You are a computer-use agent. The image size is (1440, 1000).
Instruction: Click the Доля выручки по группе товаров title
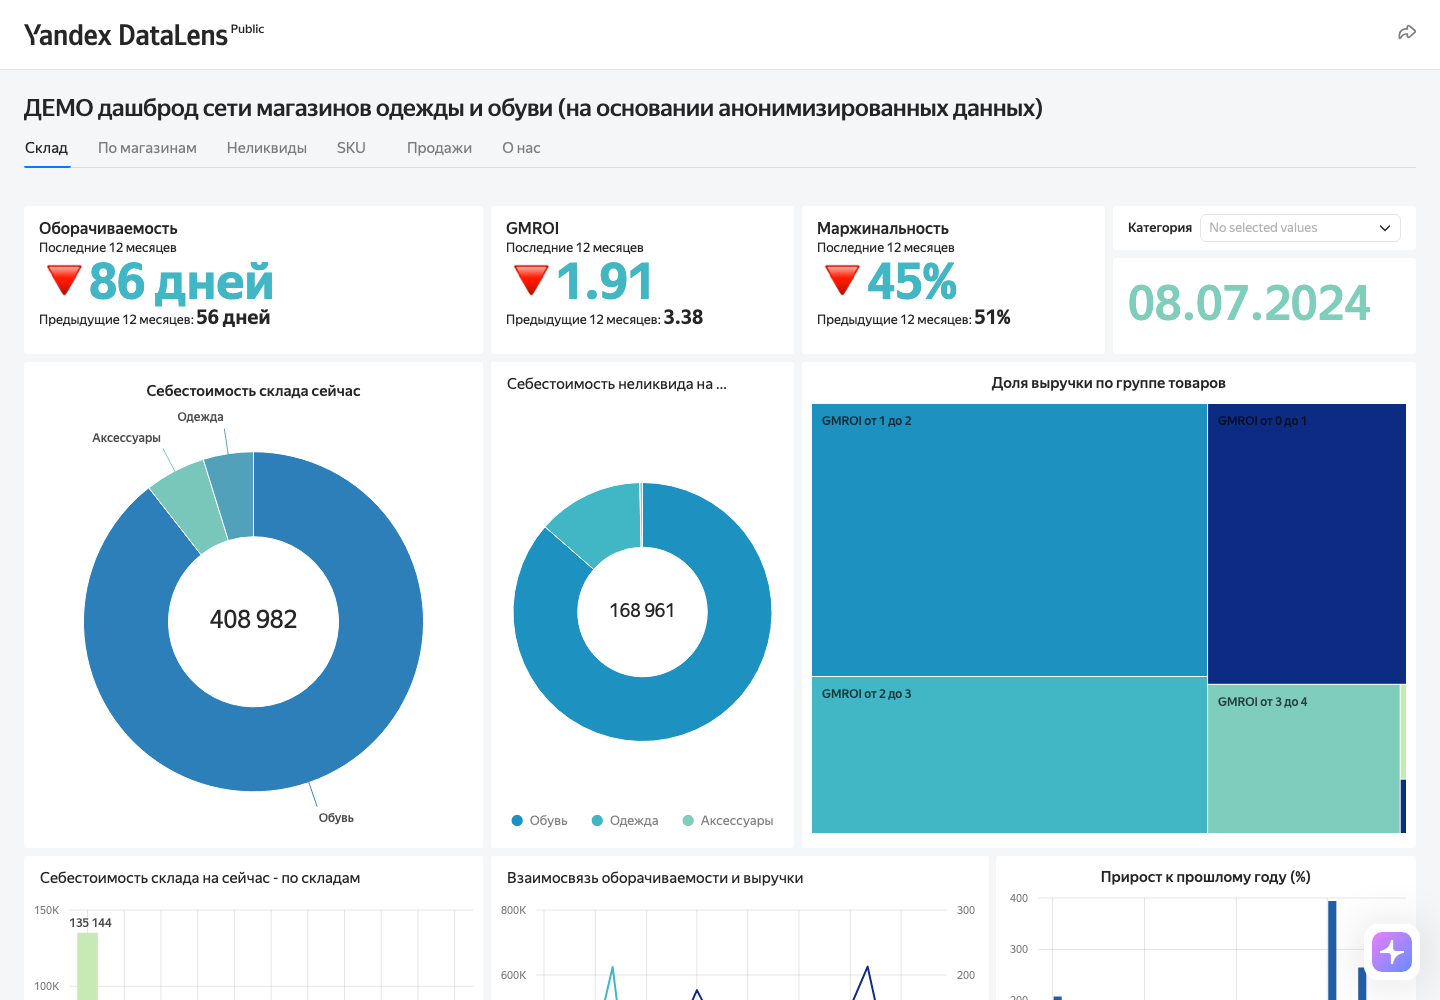pyautogui.click(x=1108, y=383)
